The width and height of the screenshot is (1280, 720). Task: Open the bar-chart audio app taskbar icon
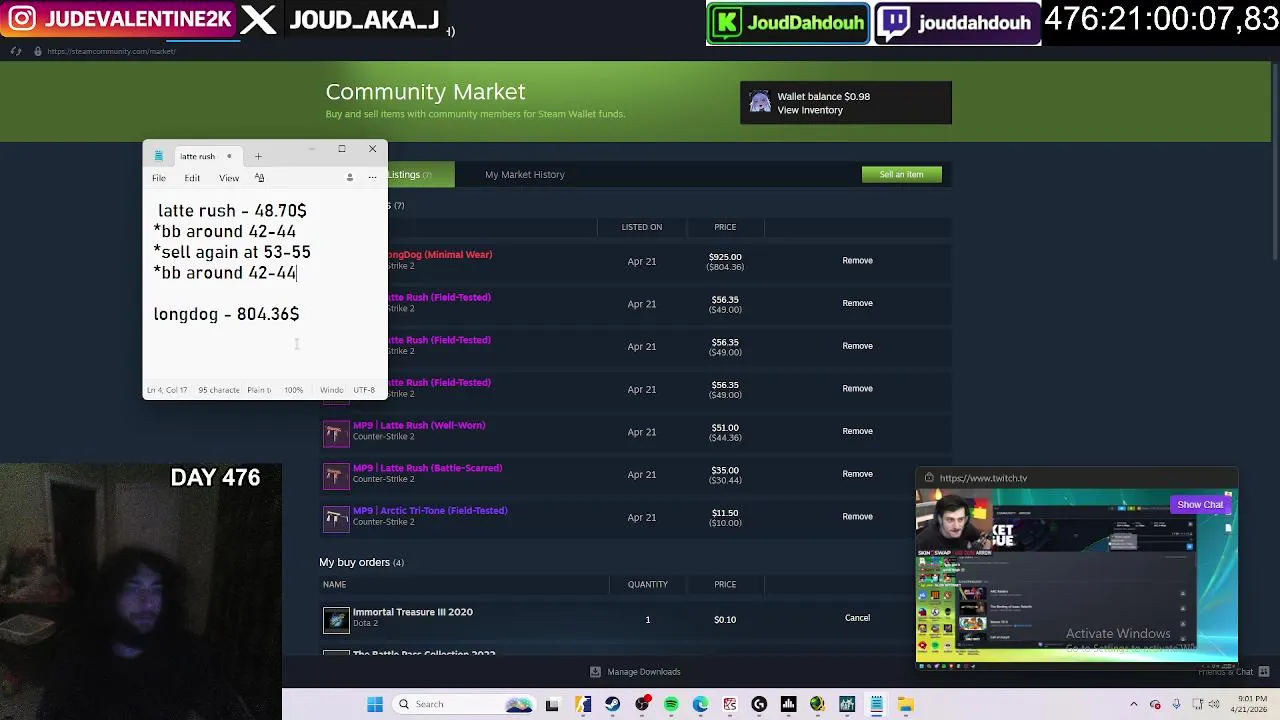[x=788, y=704]
